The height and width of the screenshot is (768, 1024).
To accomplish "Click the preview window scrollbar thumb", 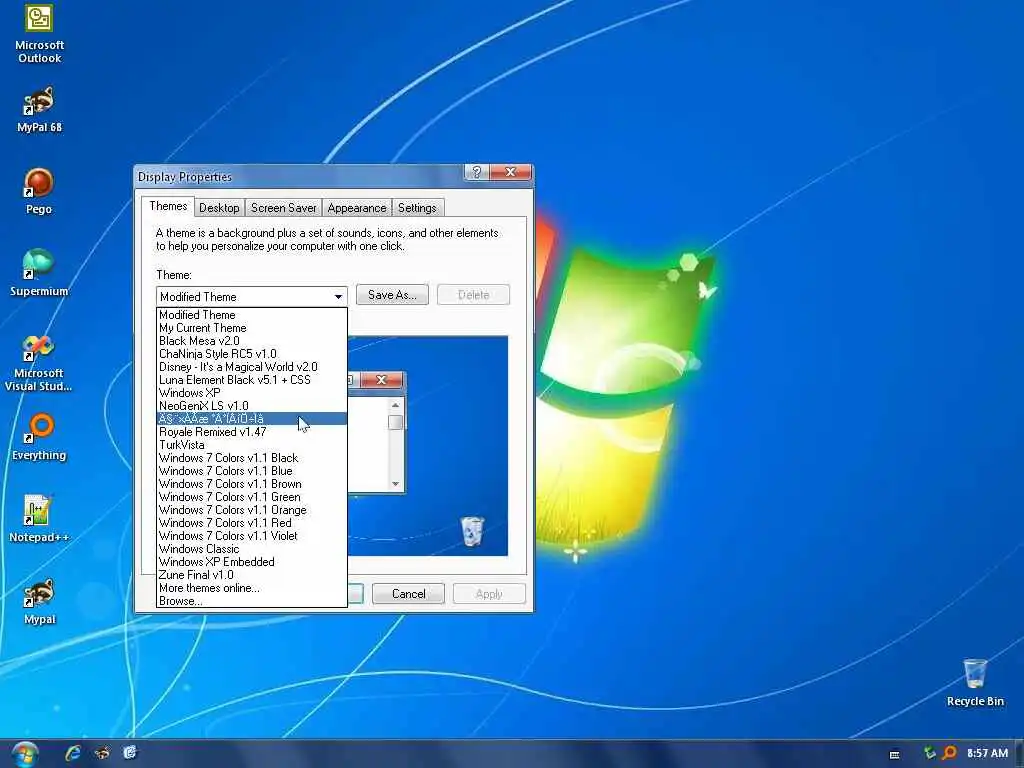I will [395, 423].
